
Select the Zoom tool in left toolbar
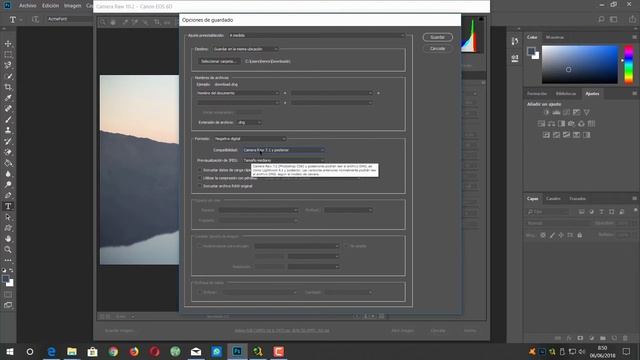8,249
